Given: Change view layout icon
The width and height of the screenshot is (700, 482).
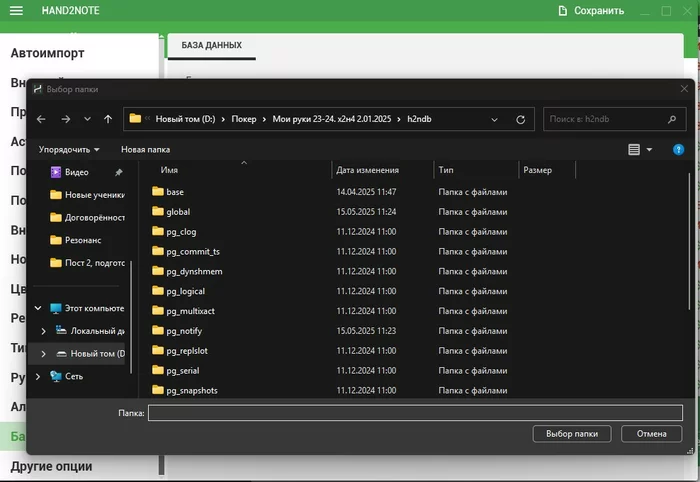Looking at the screenshot, I should (x=634, y=150).
